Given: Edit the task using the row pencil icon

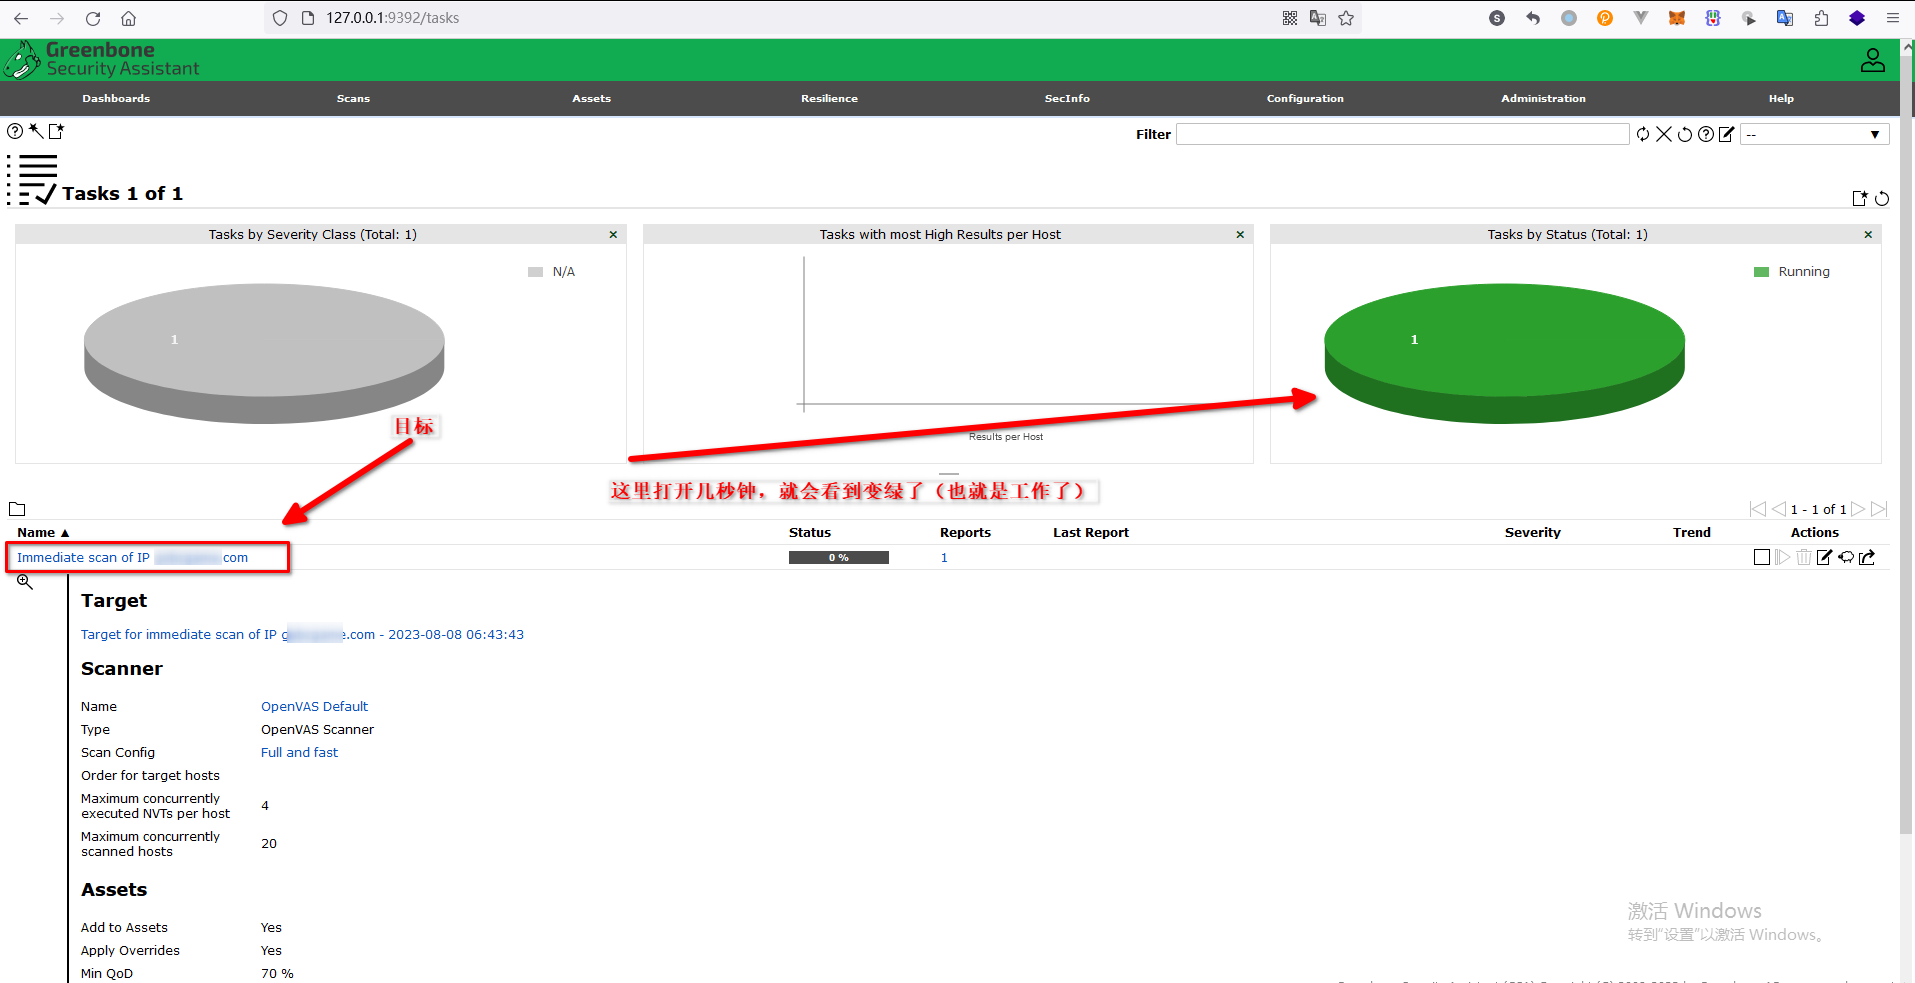Looking at the screenshot, I should tap(1824, 558).
